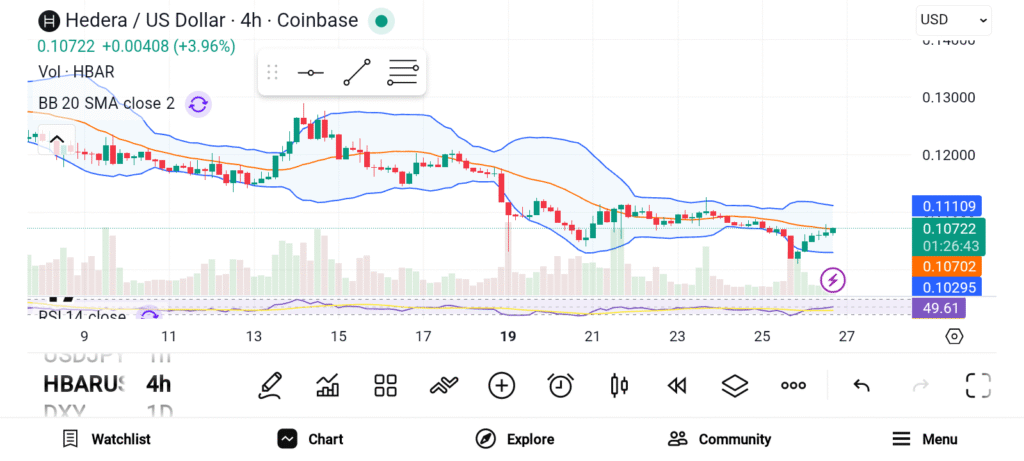Create an alert with the alarm clock icon

point(560,385)
